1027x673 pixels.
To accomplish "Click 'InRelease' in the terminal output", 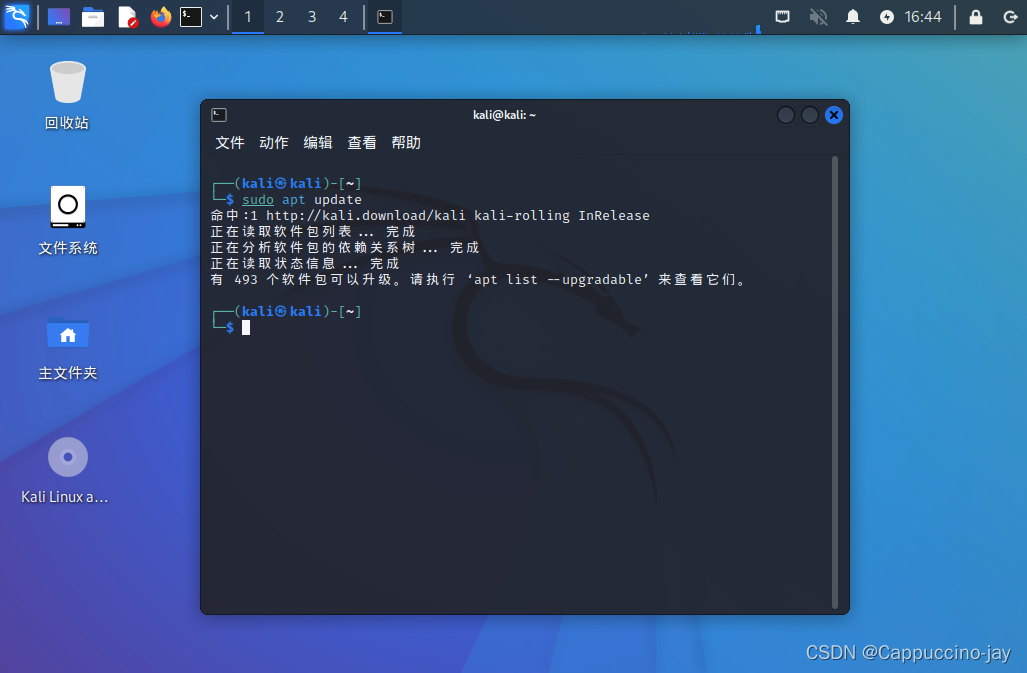I will (x=614, y=215).
